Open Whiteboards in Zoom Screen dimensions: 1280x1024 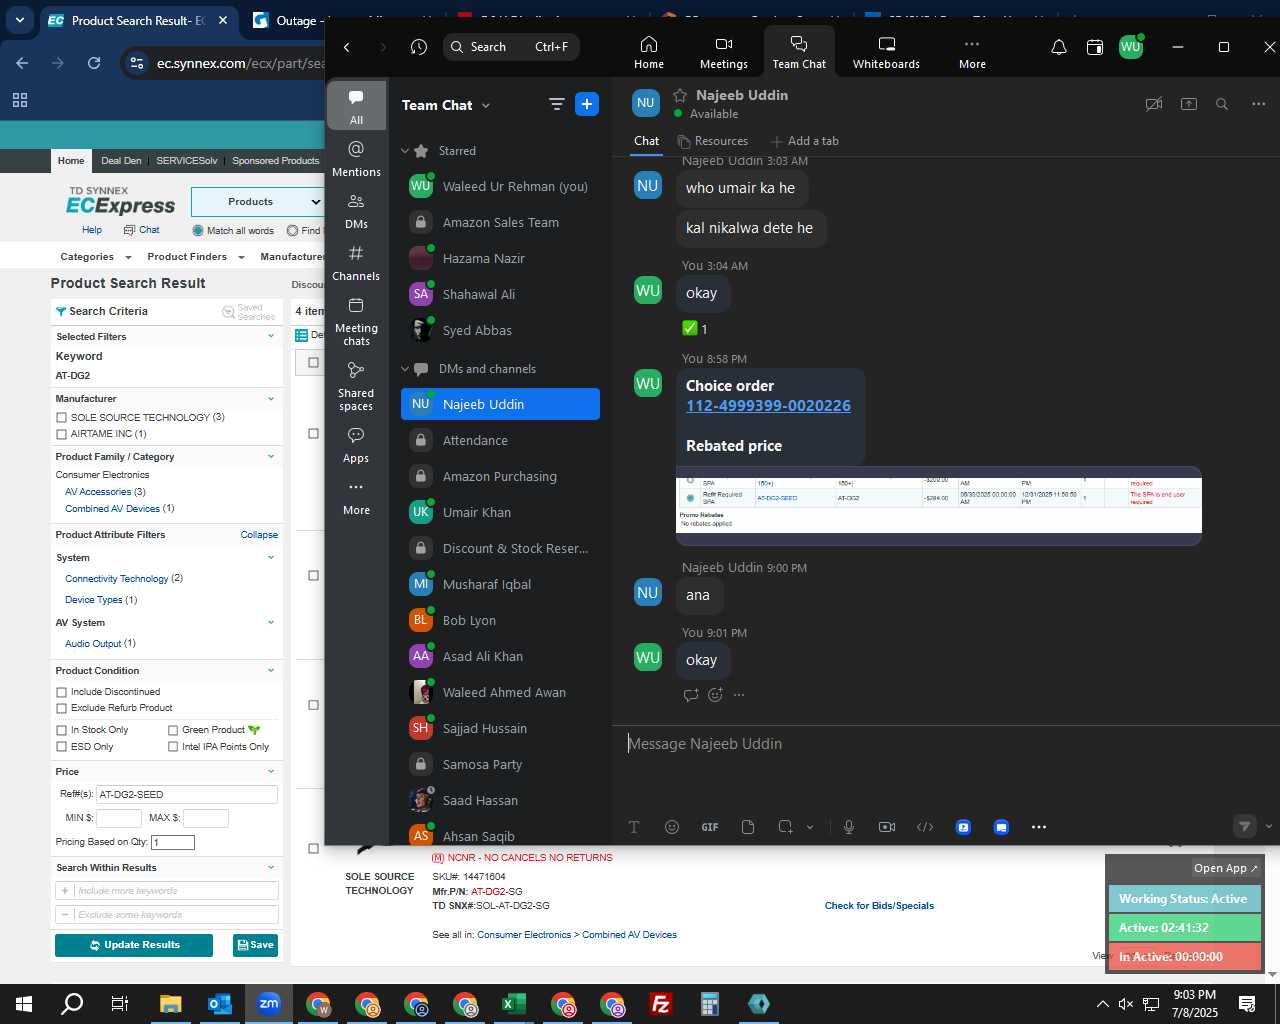point(886,52)
